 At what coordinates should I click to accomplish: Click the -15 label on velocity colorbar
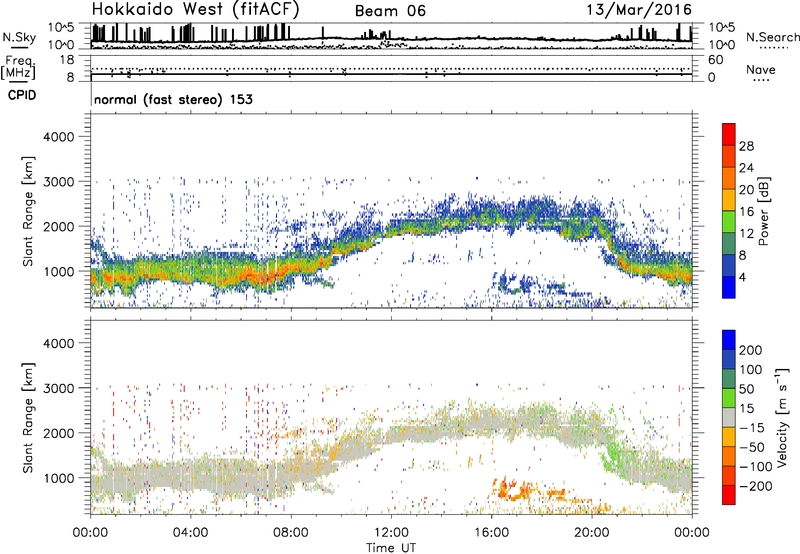click(752, 428)
